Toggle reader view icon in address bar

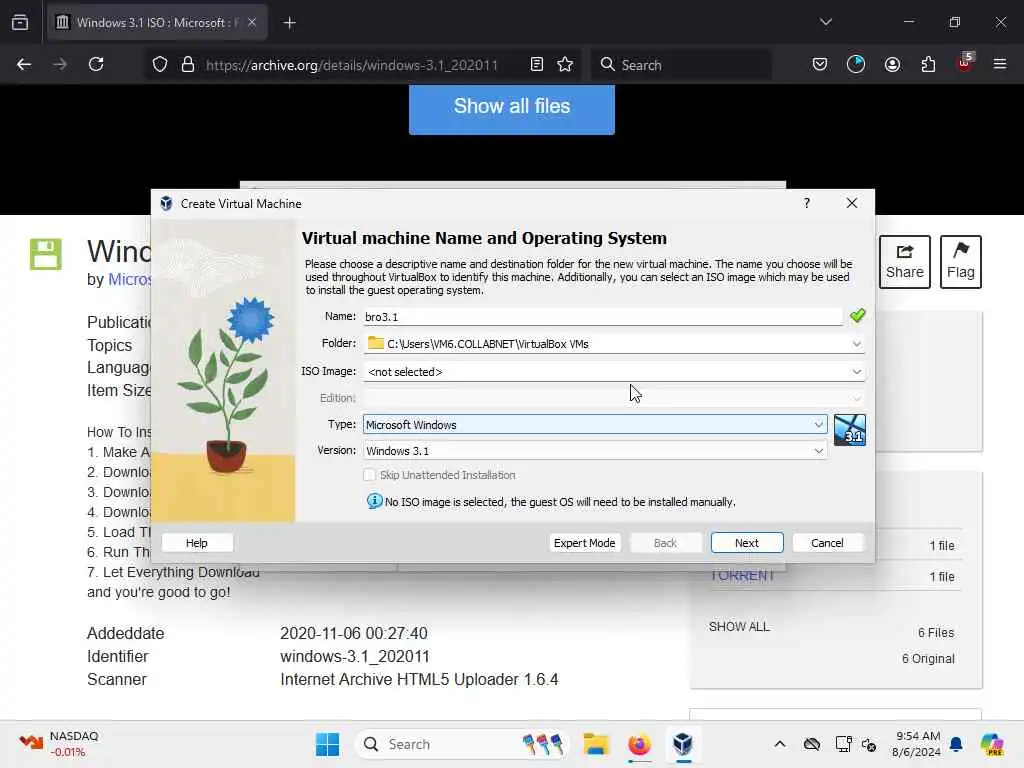click(x=537, y=64)
